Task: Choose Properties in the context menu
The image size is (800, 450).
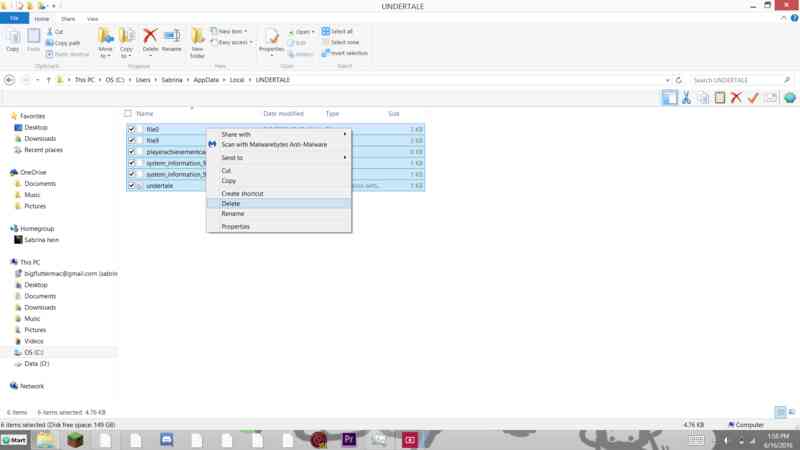Action: (x=279, y=227)
